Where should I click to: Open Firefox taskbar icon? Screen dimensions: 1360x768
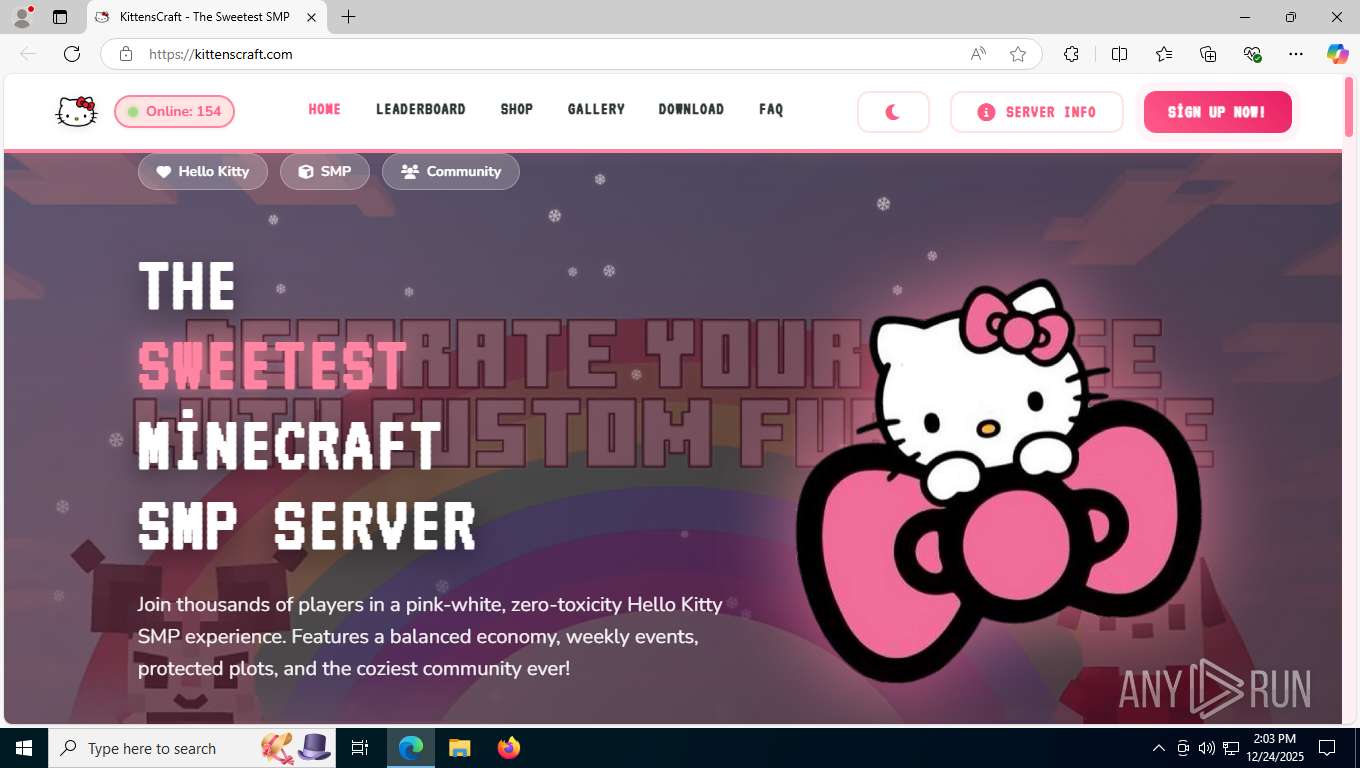(x=508, y=748)
